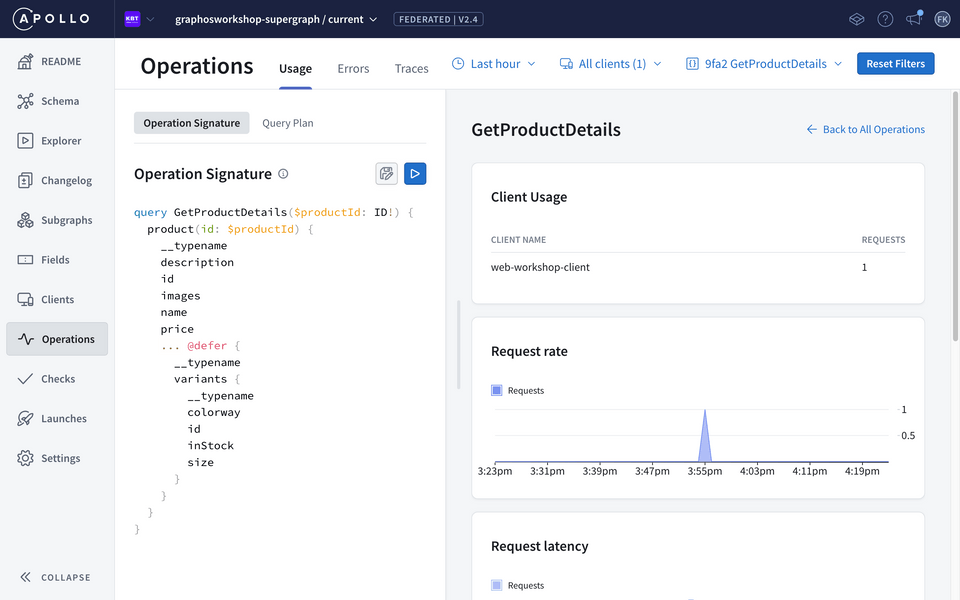Open the Checks page

point(57,379)
